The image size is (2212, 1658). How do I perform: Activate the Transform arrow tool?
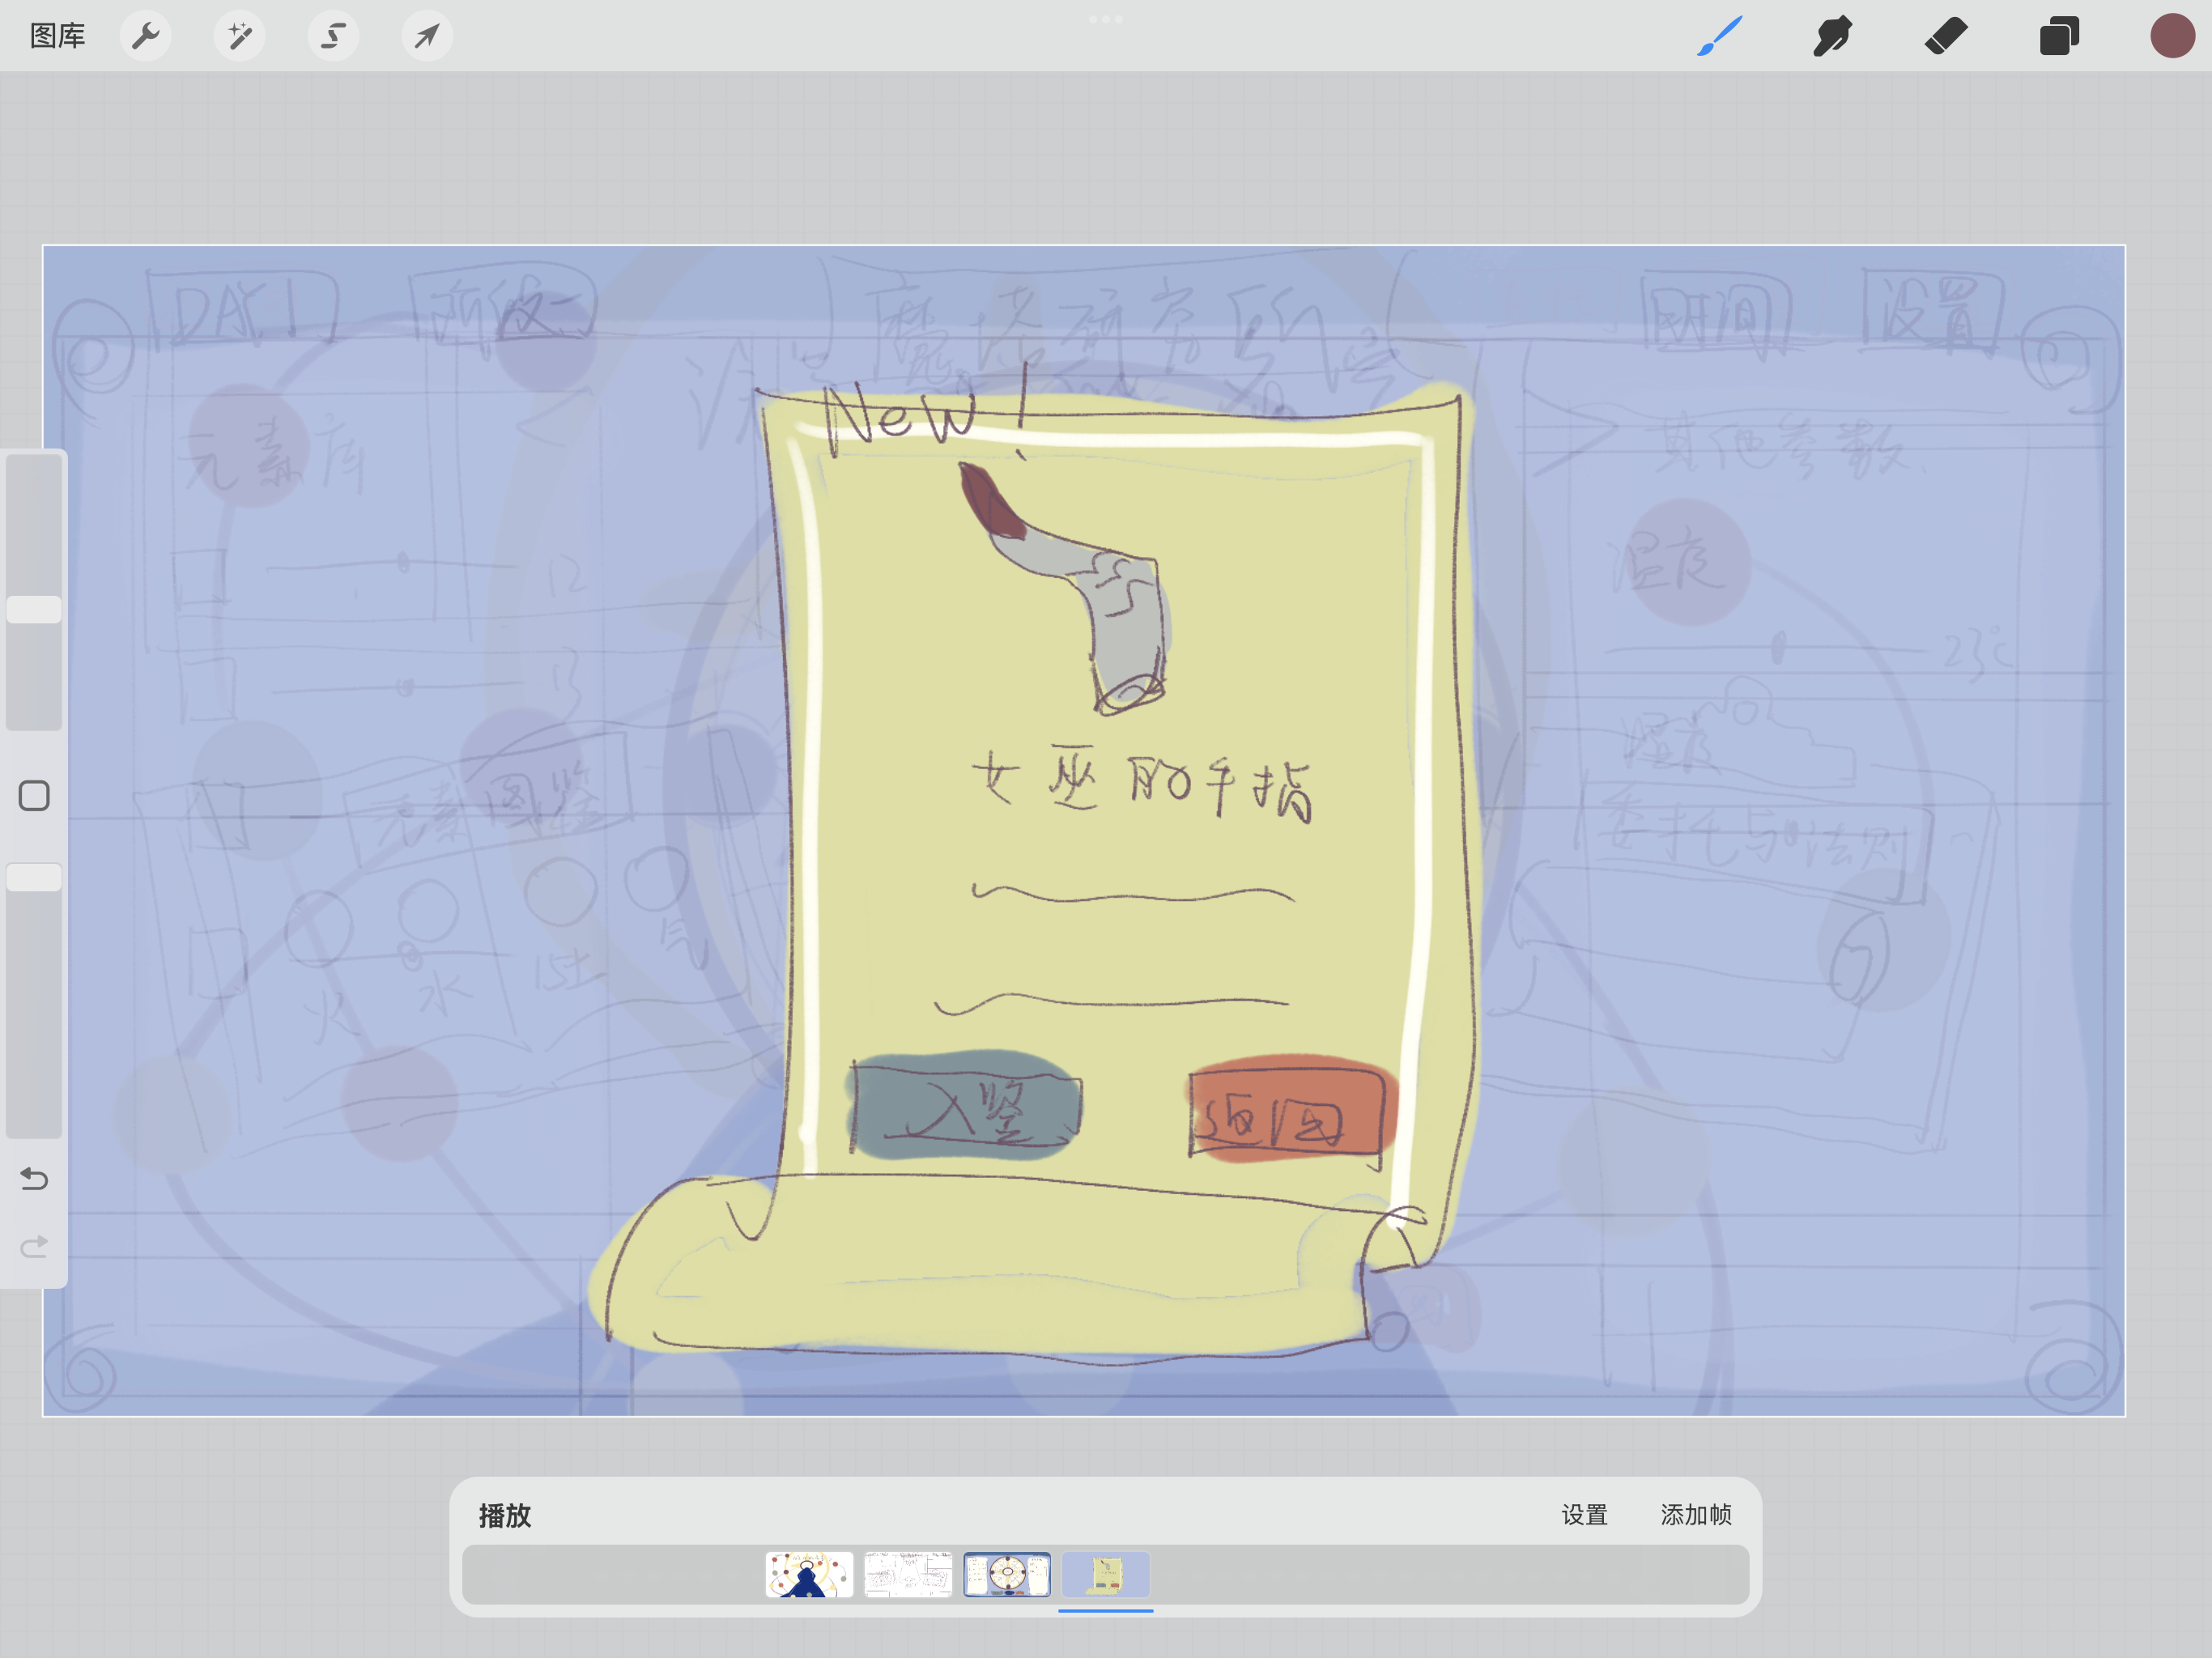pyautogui.click(x=427, y=37)
